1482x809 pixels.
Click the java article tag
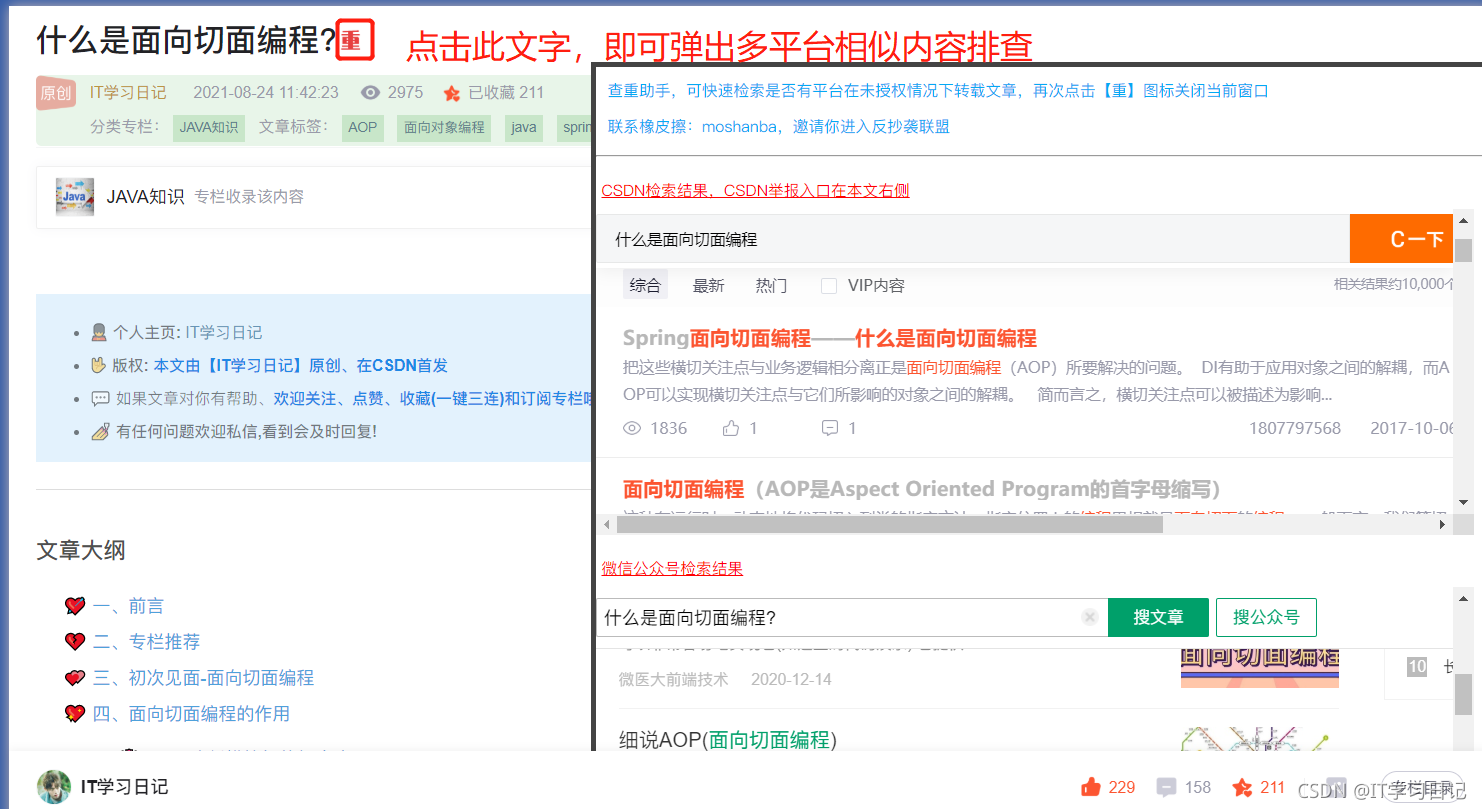click(523, 127)
